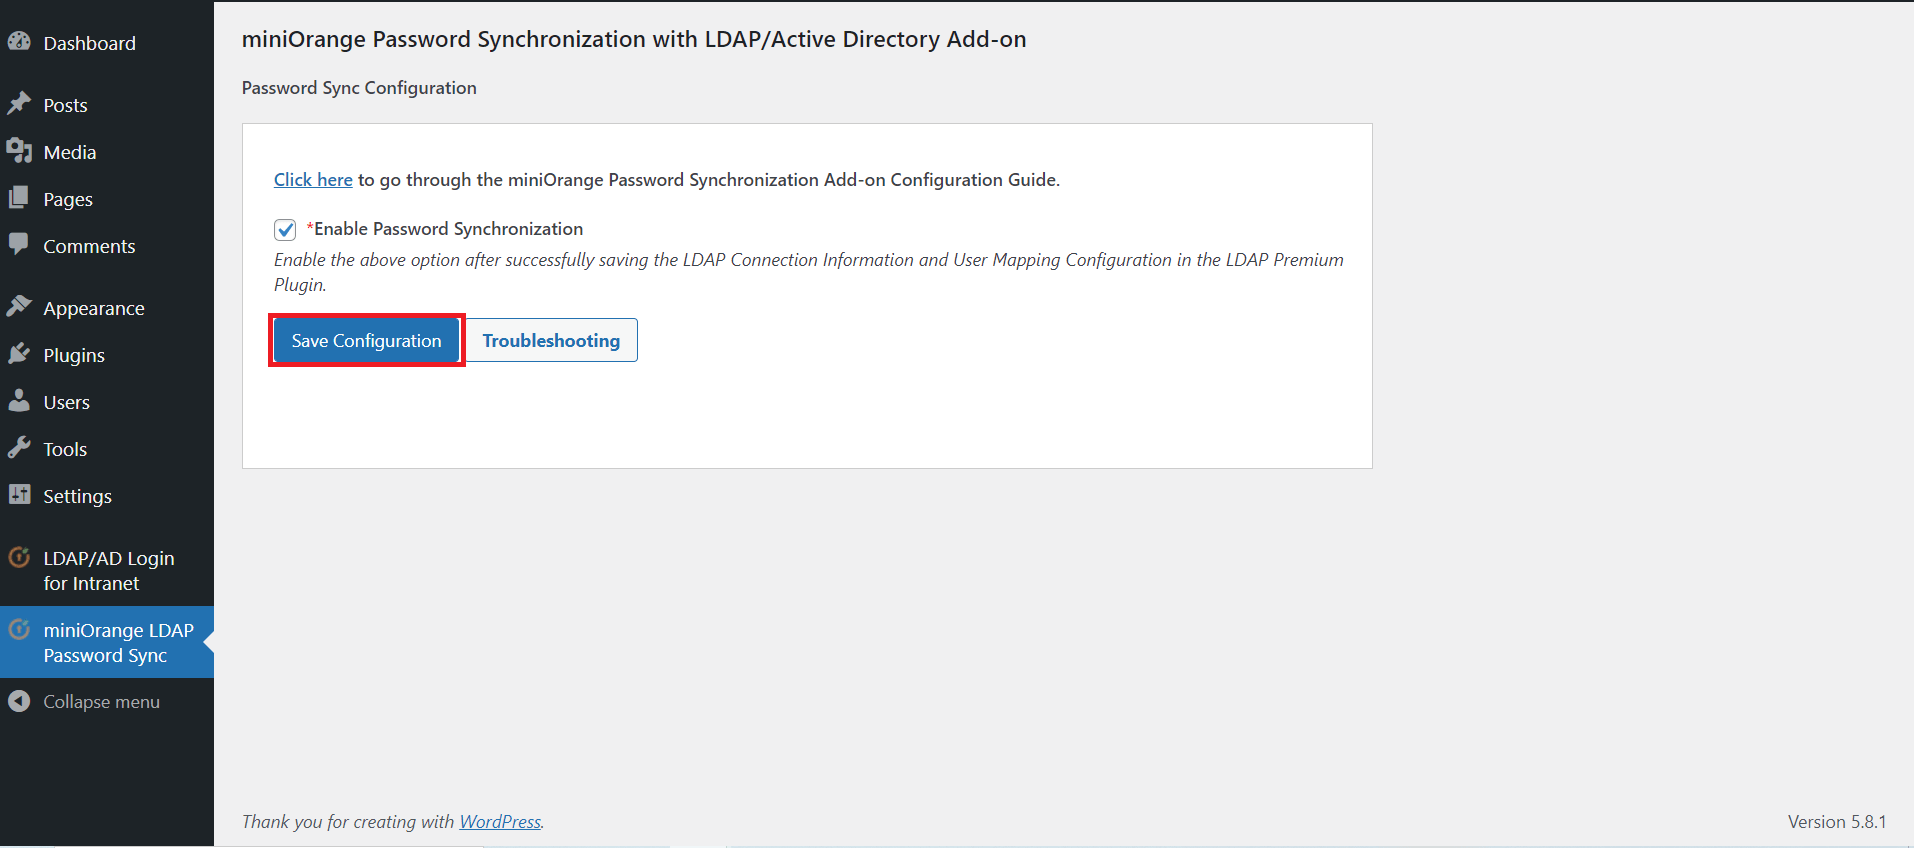Follow the Click here configuration guide link
Screen dimensions: 1914x848
click(x=313, y=180)
